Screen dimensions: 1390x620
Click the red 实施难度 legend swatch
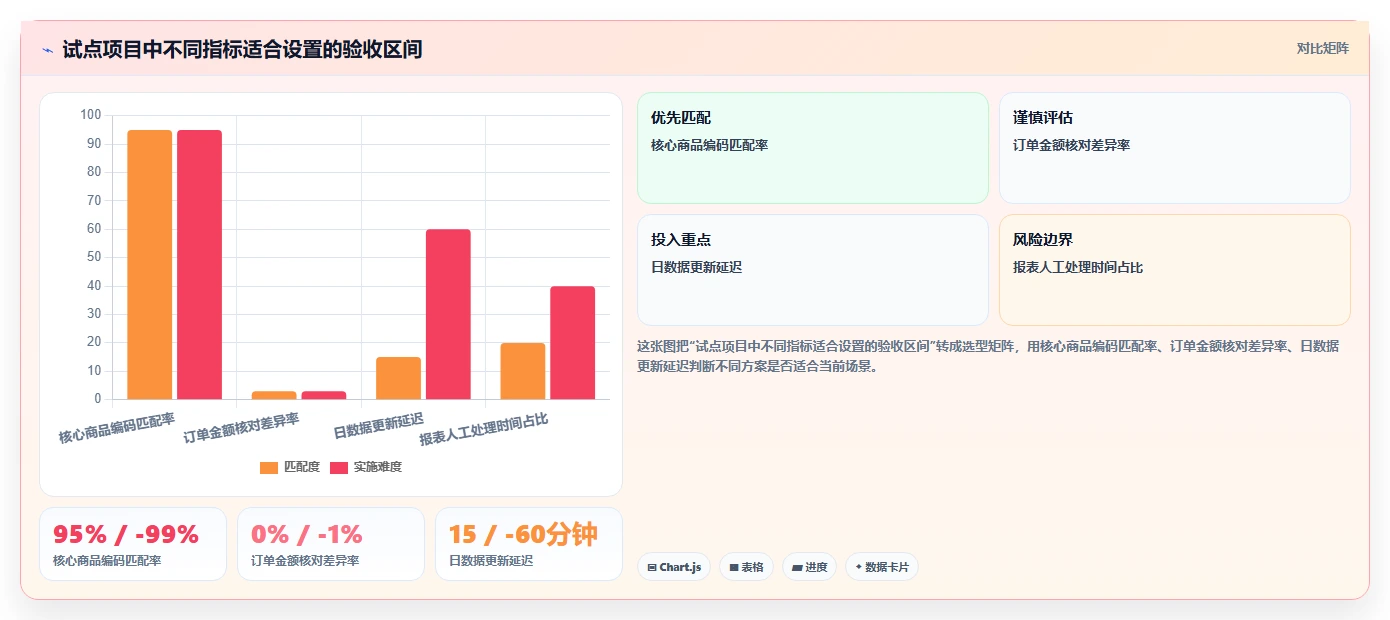coord(339,468)
